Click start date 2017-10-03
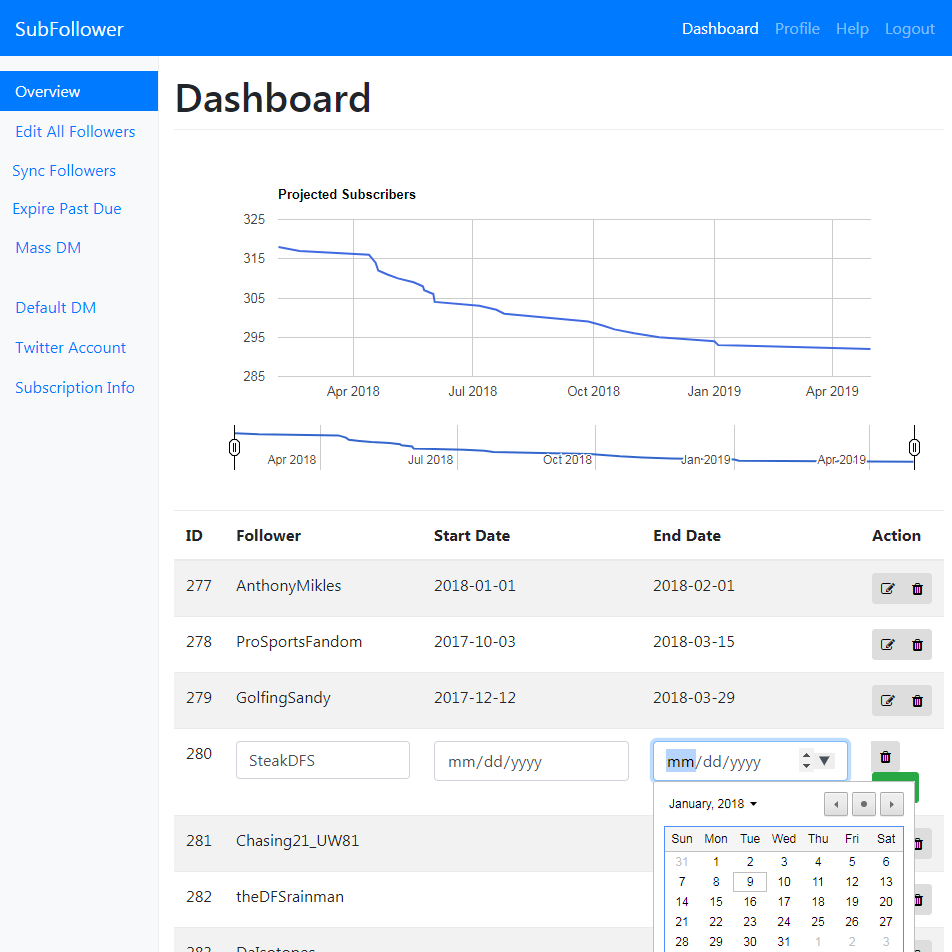Image resolution: width=952 pixels, height=952 pixels. [x=475, y=642]
